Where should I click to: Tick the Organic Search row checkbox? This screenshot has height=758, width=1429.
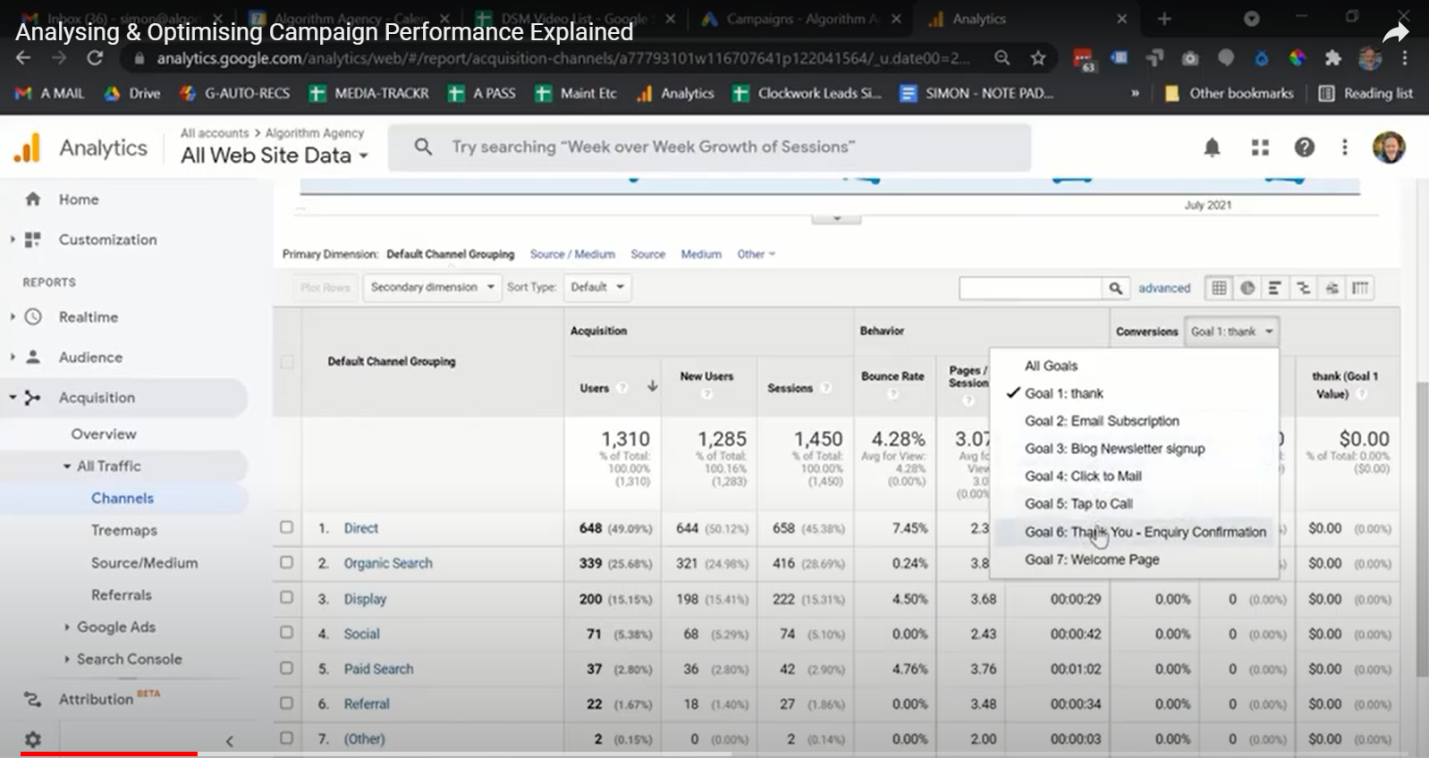tap(287, 563)
